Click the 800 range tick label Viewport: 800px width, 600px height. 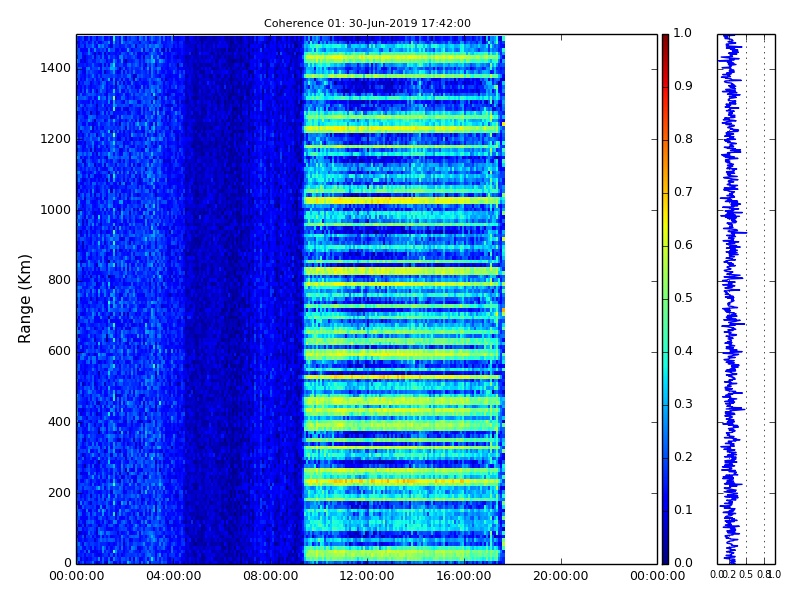(x=59, y=280)
